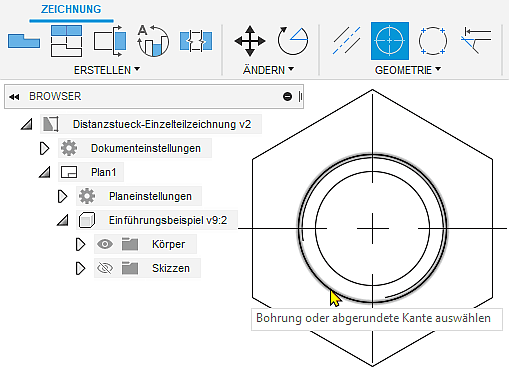This screenshot has width=509, height=369.
Task: Select the highlighted outer circle edge in drawing
Action: 321,281
